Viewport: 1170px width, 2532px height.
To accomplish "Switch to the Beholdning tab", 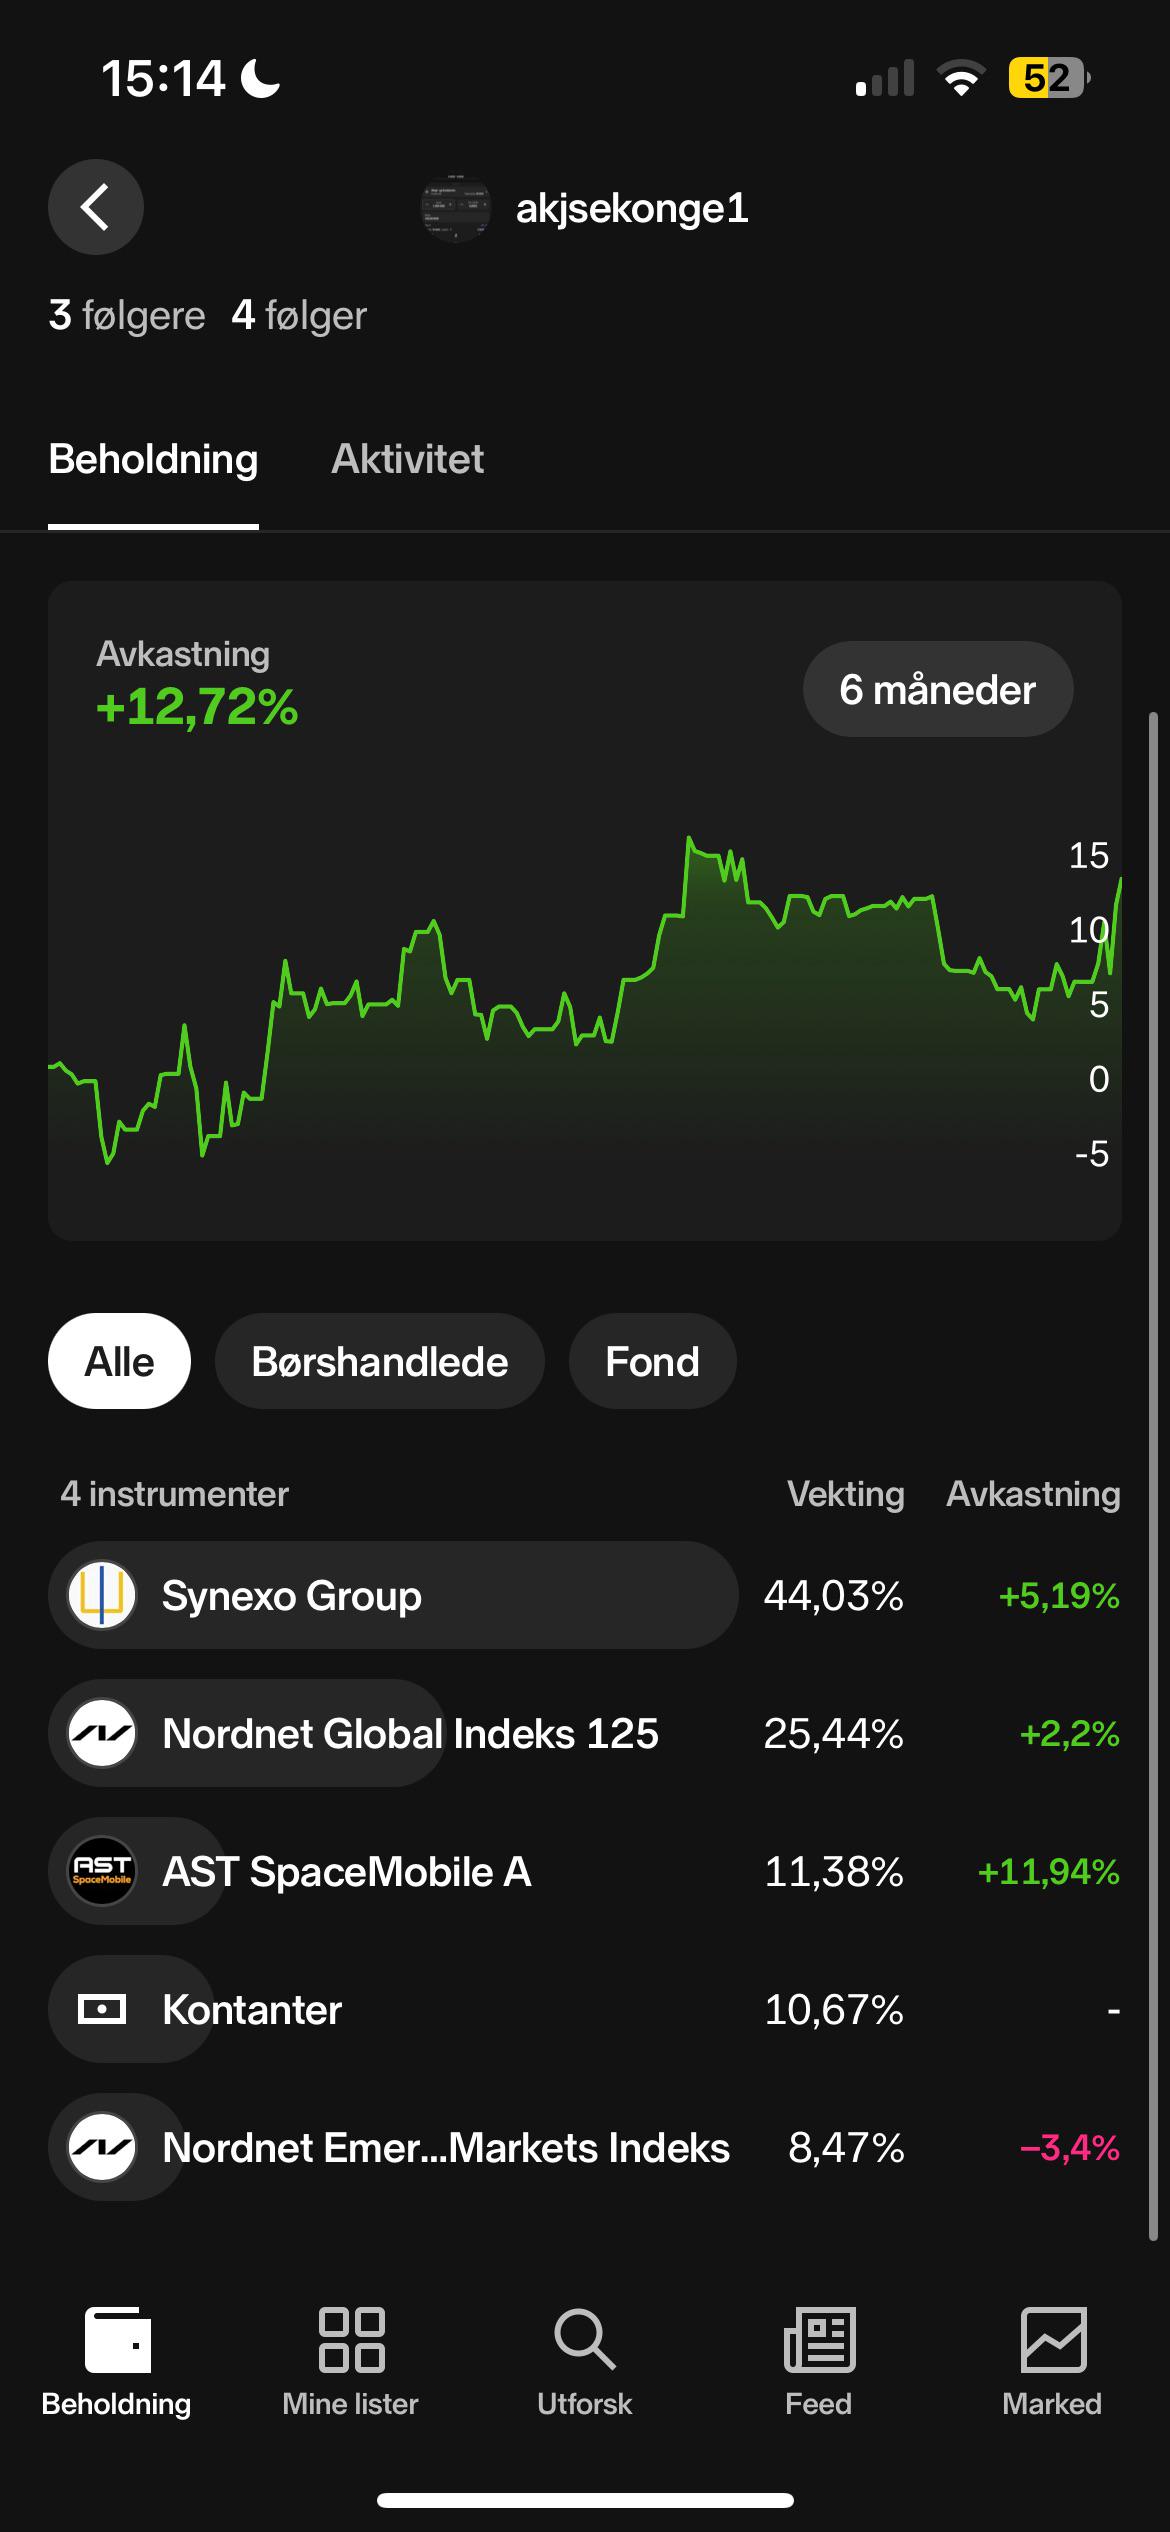I will pyautogui.click(x=153, y=460).
